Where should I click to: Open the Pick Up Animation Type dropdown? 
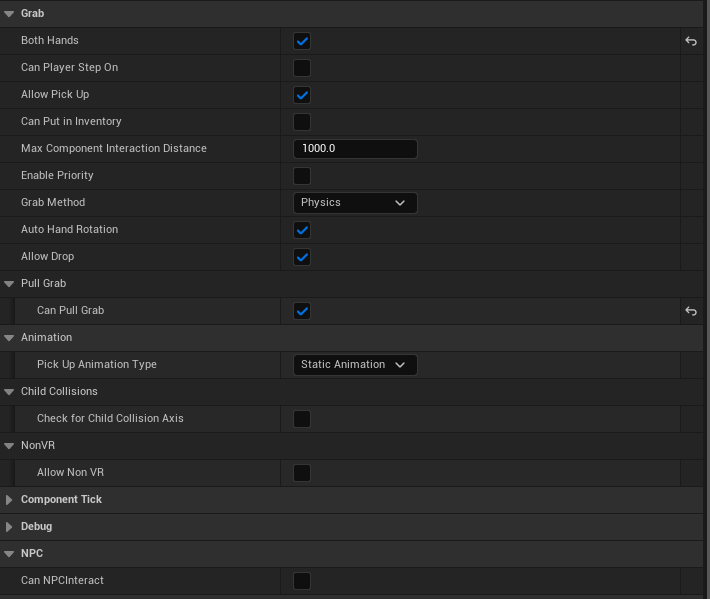click(355, 365)
